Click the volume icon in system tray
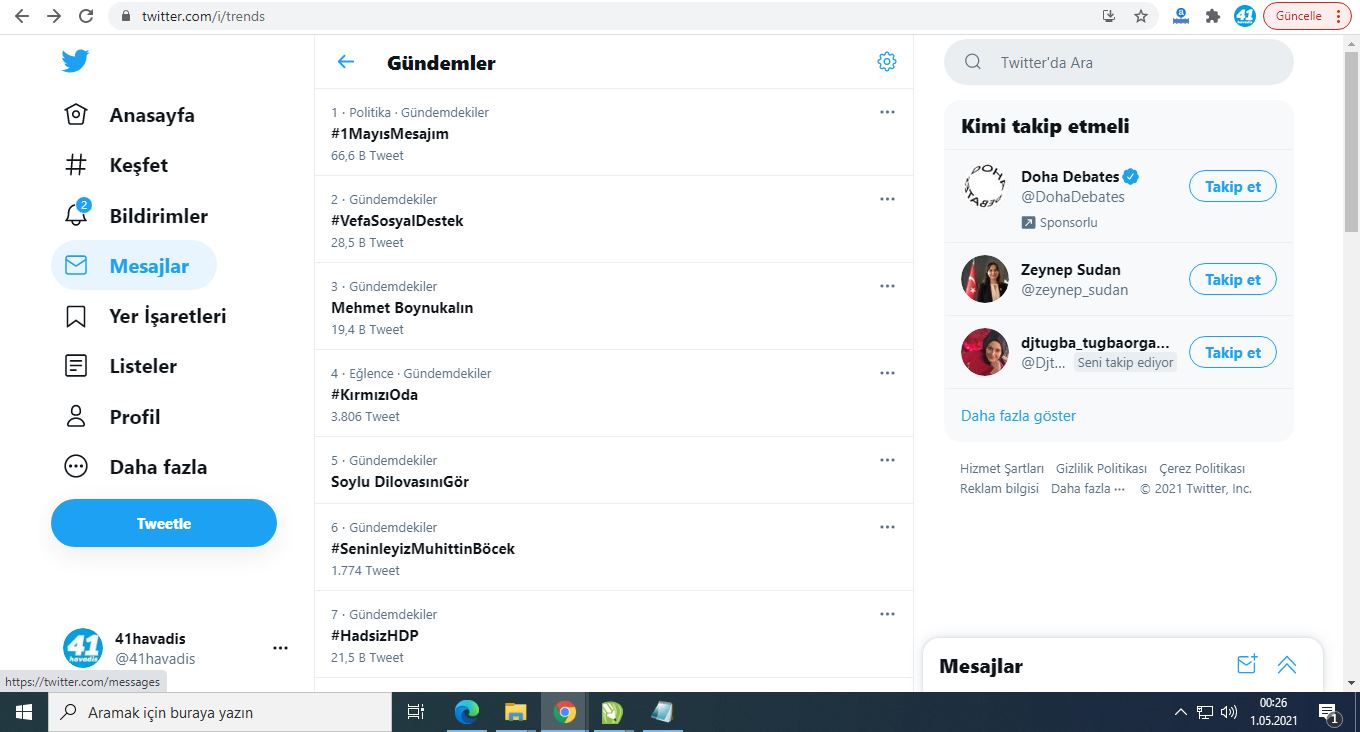 1230,712
